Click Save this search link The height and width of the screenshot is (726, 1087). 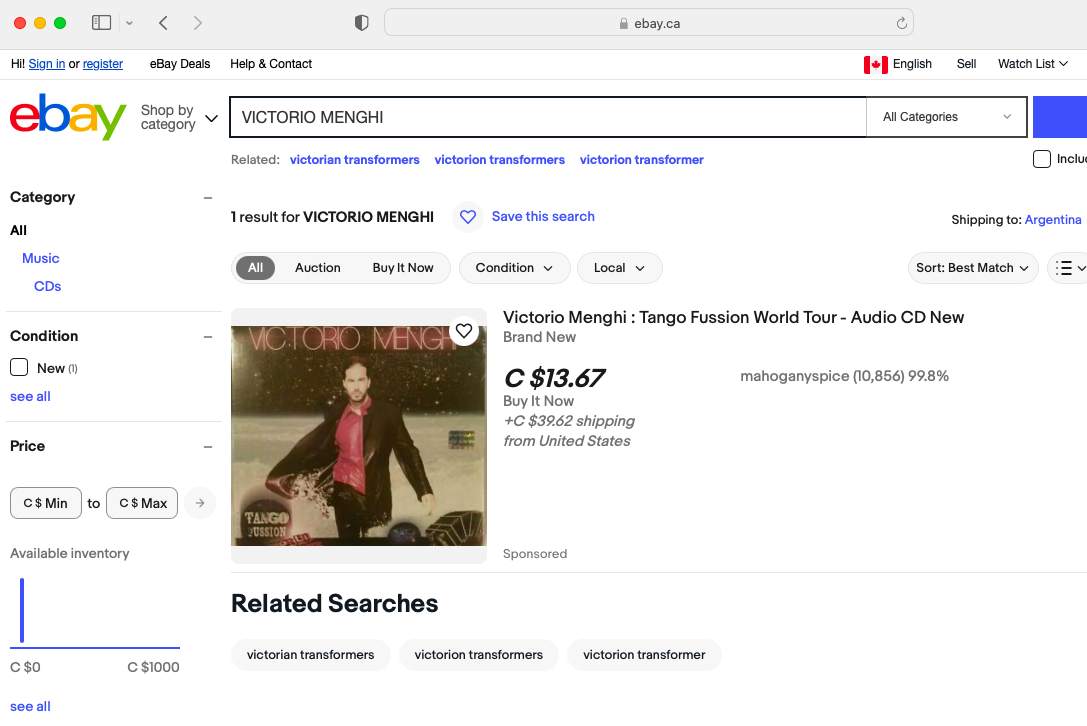pyautogui.click(x=543, y=216)
